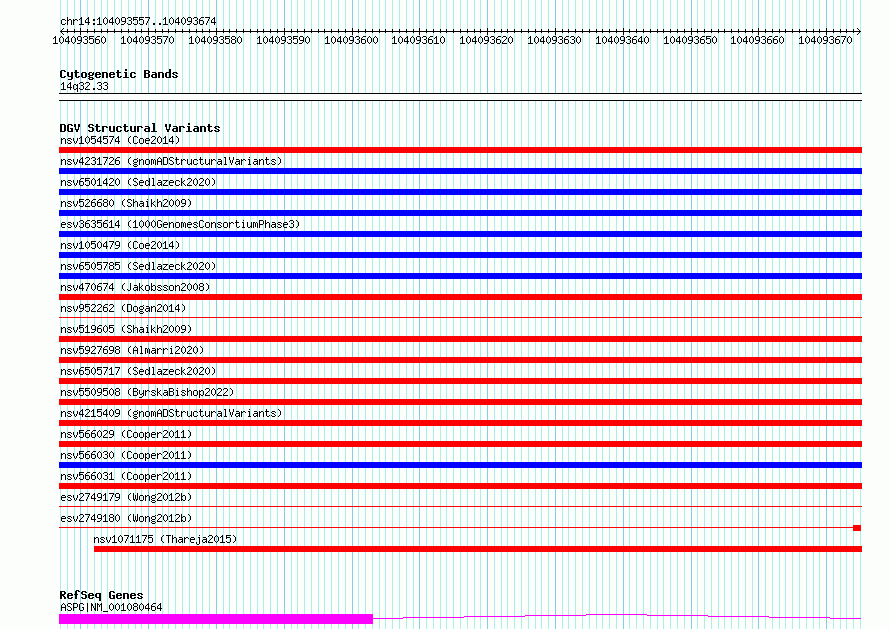Screen dimensions: 890x629
Task: Select the blue bar under nsv526680
Action: (x=460, y=213)
